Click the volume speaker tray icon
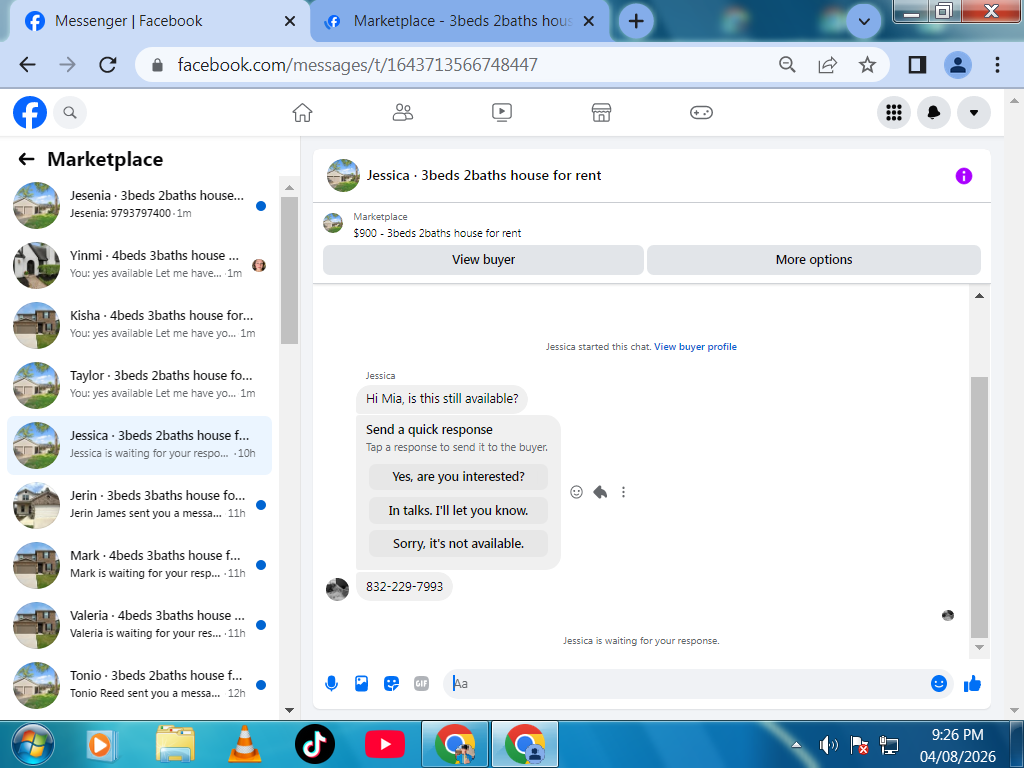Viewport: 1024px width, 768px height. [828, 744]
